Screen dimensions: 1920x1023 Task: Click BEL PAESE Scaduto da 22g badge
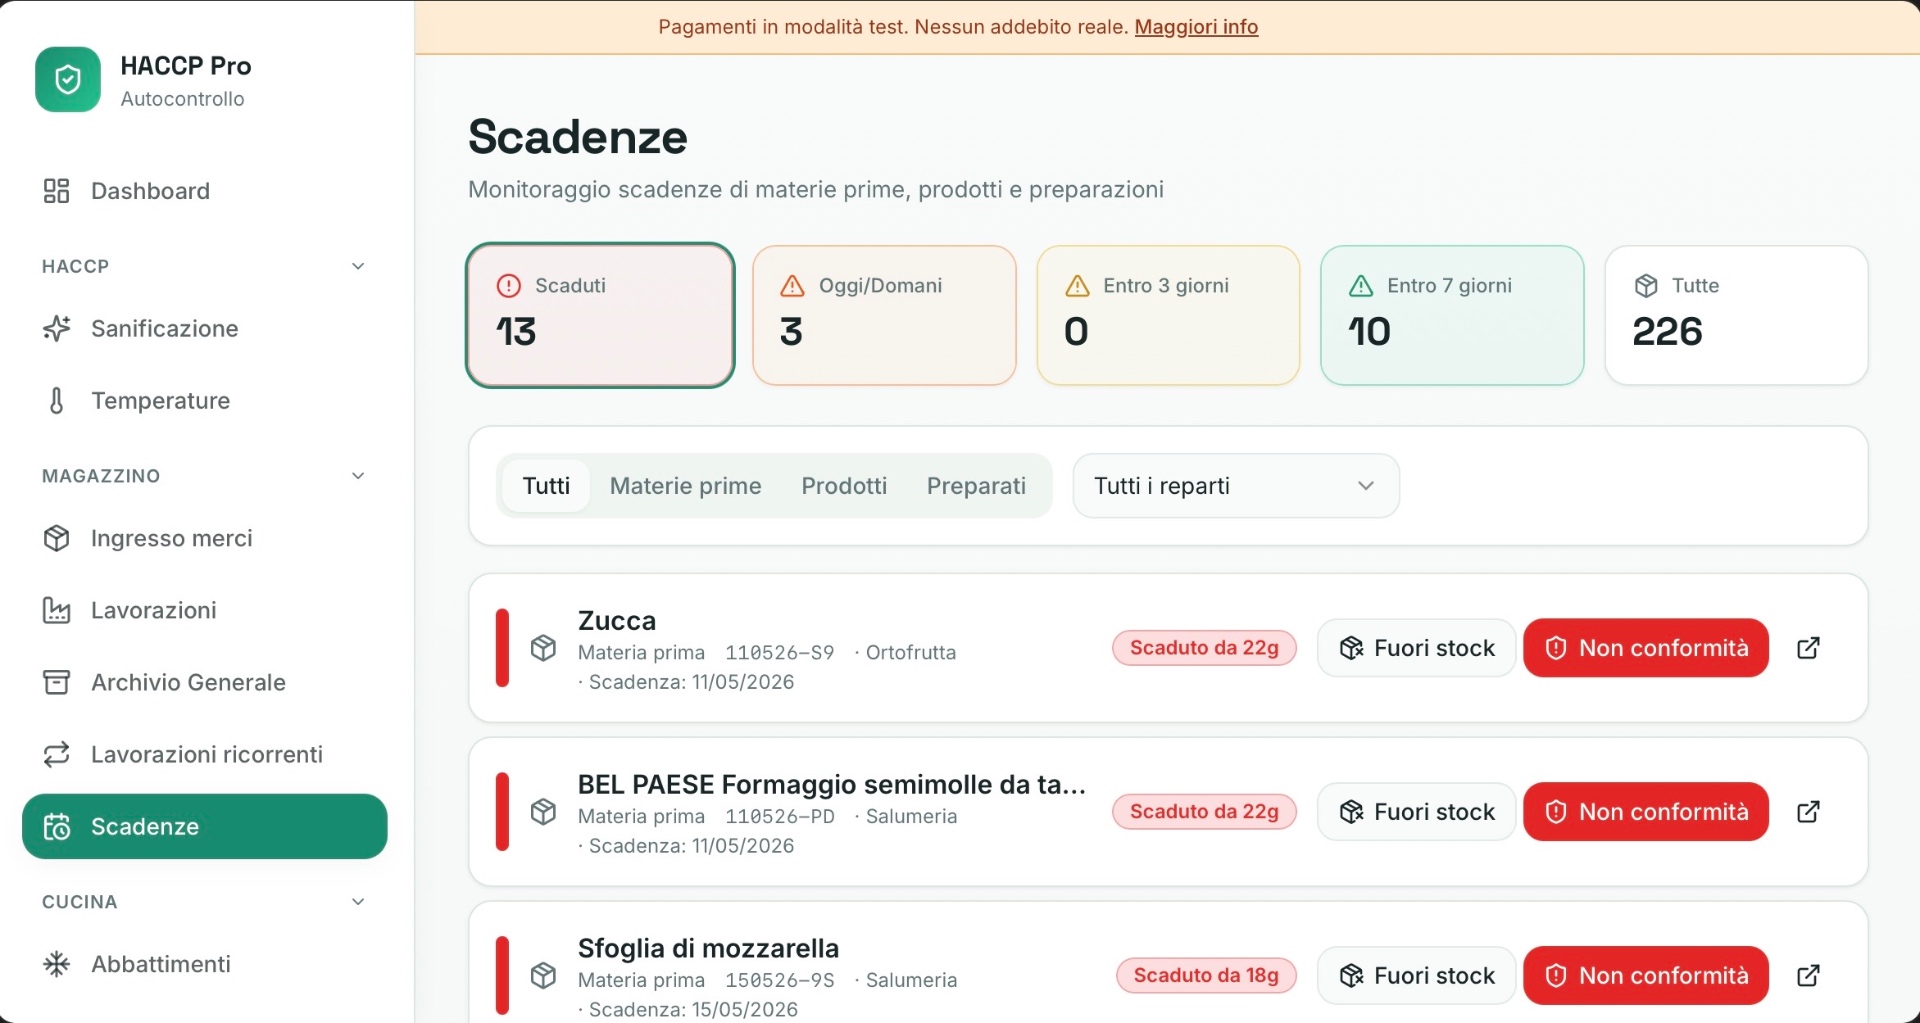pyautogui.click(x=1204, y=812)
